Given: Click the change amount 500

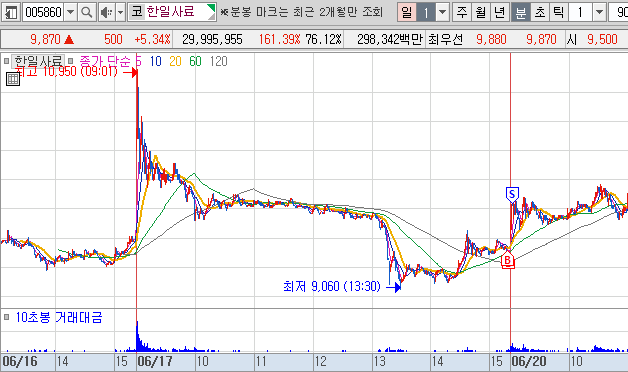Looking at the screenshot, I should tap(113, 39).
